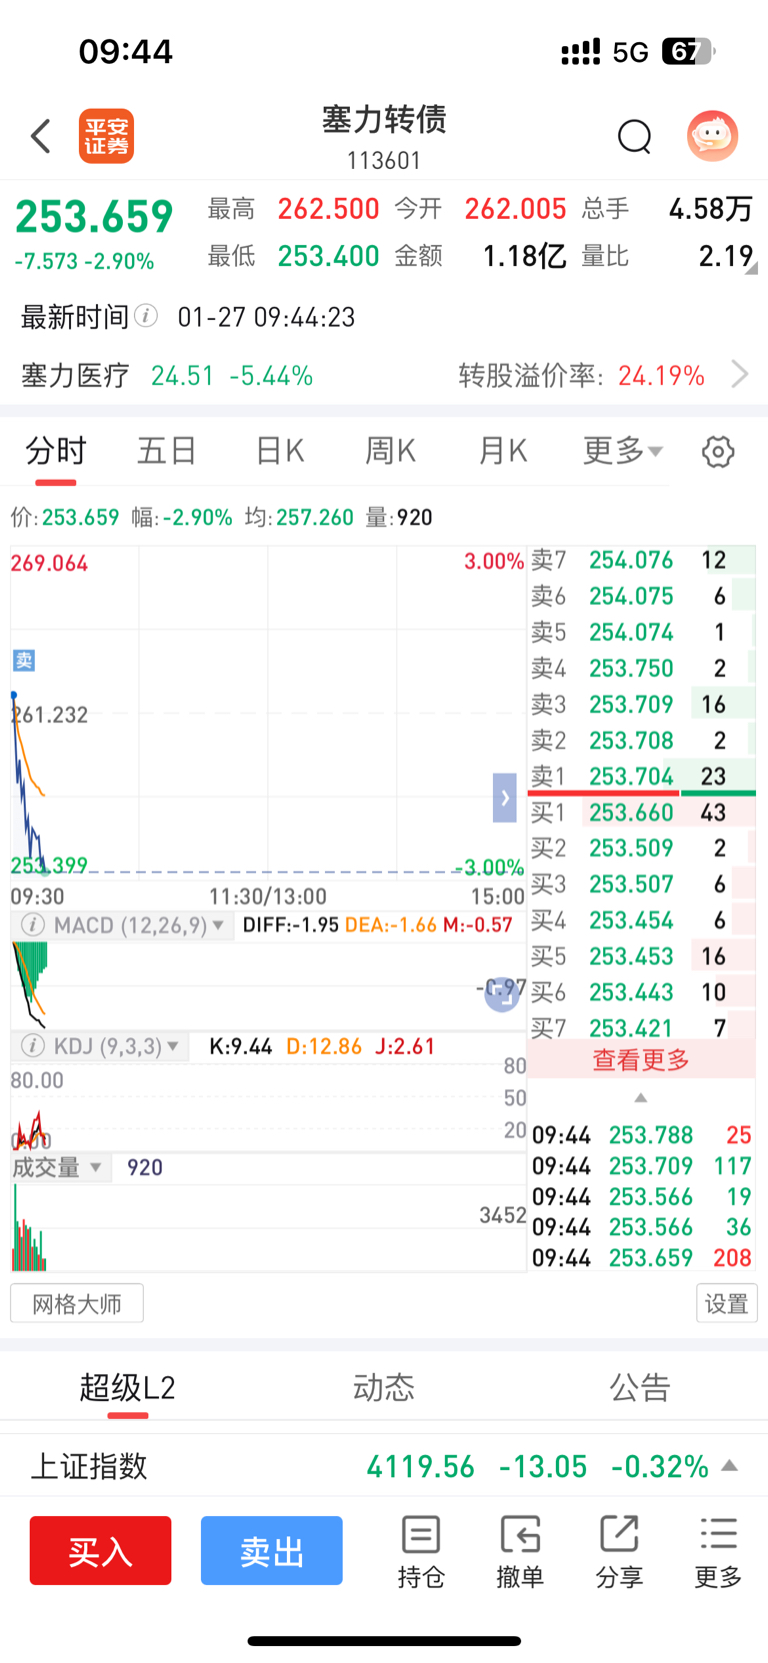Open chart settings gear icon
Screen dimensions: 768x1663
pos(717,452)
